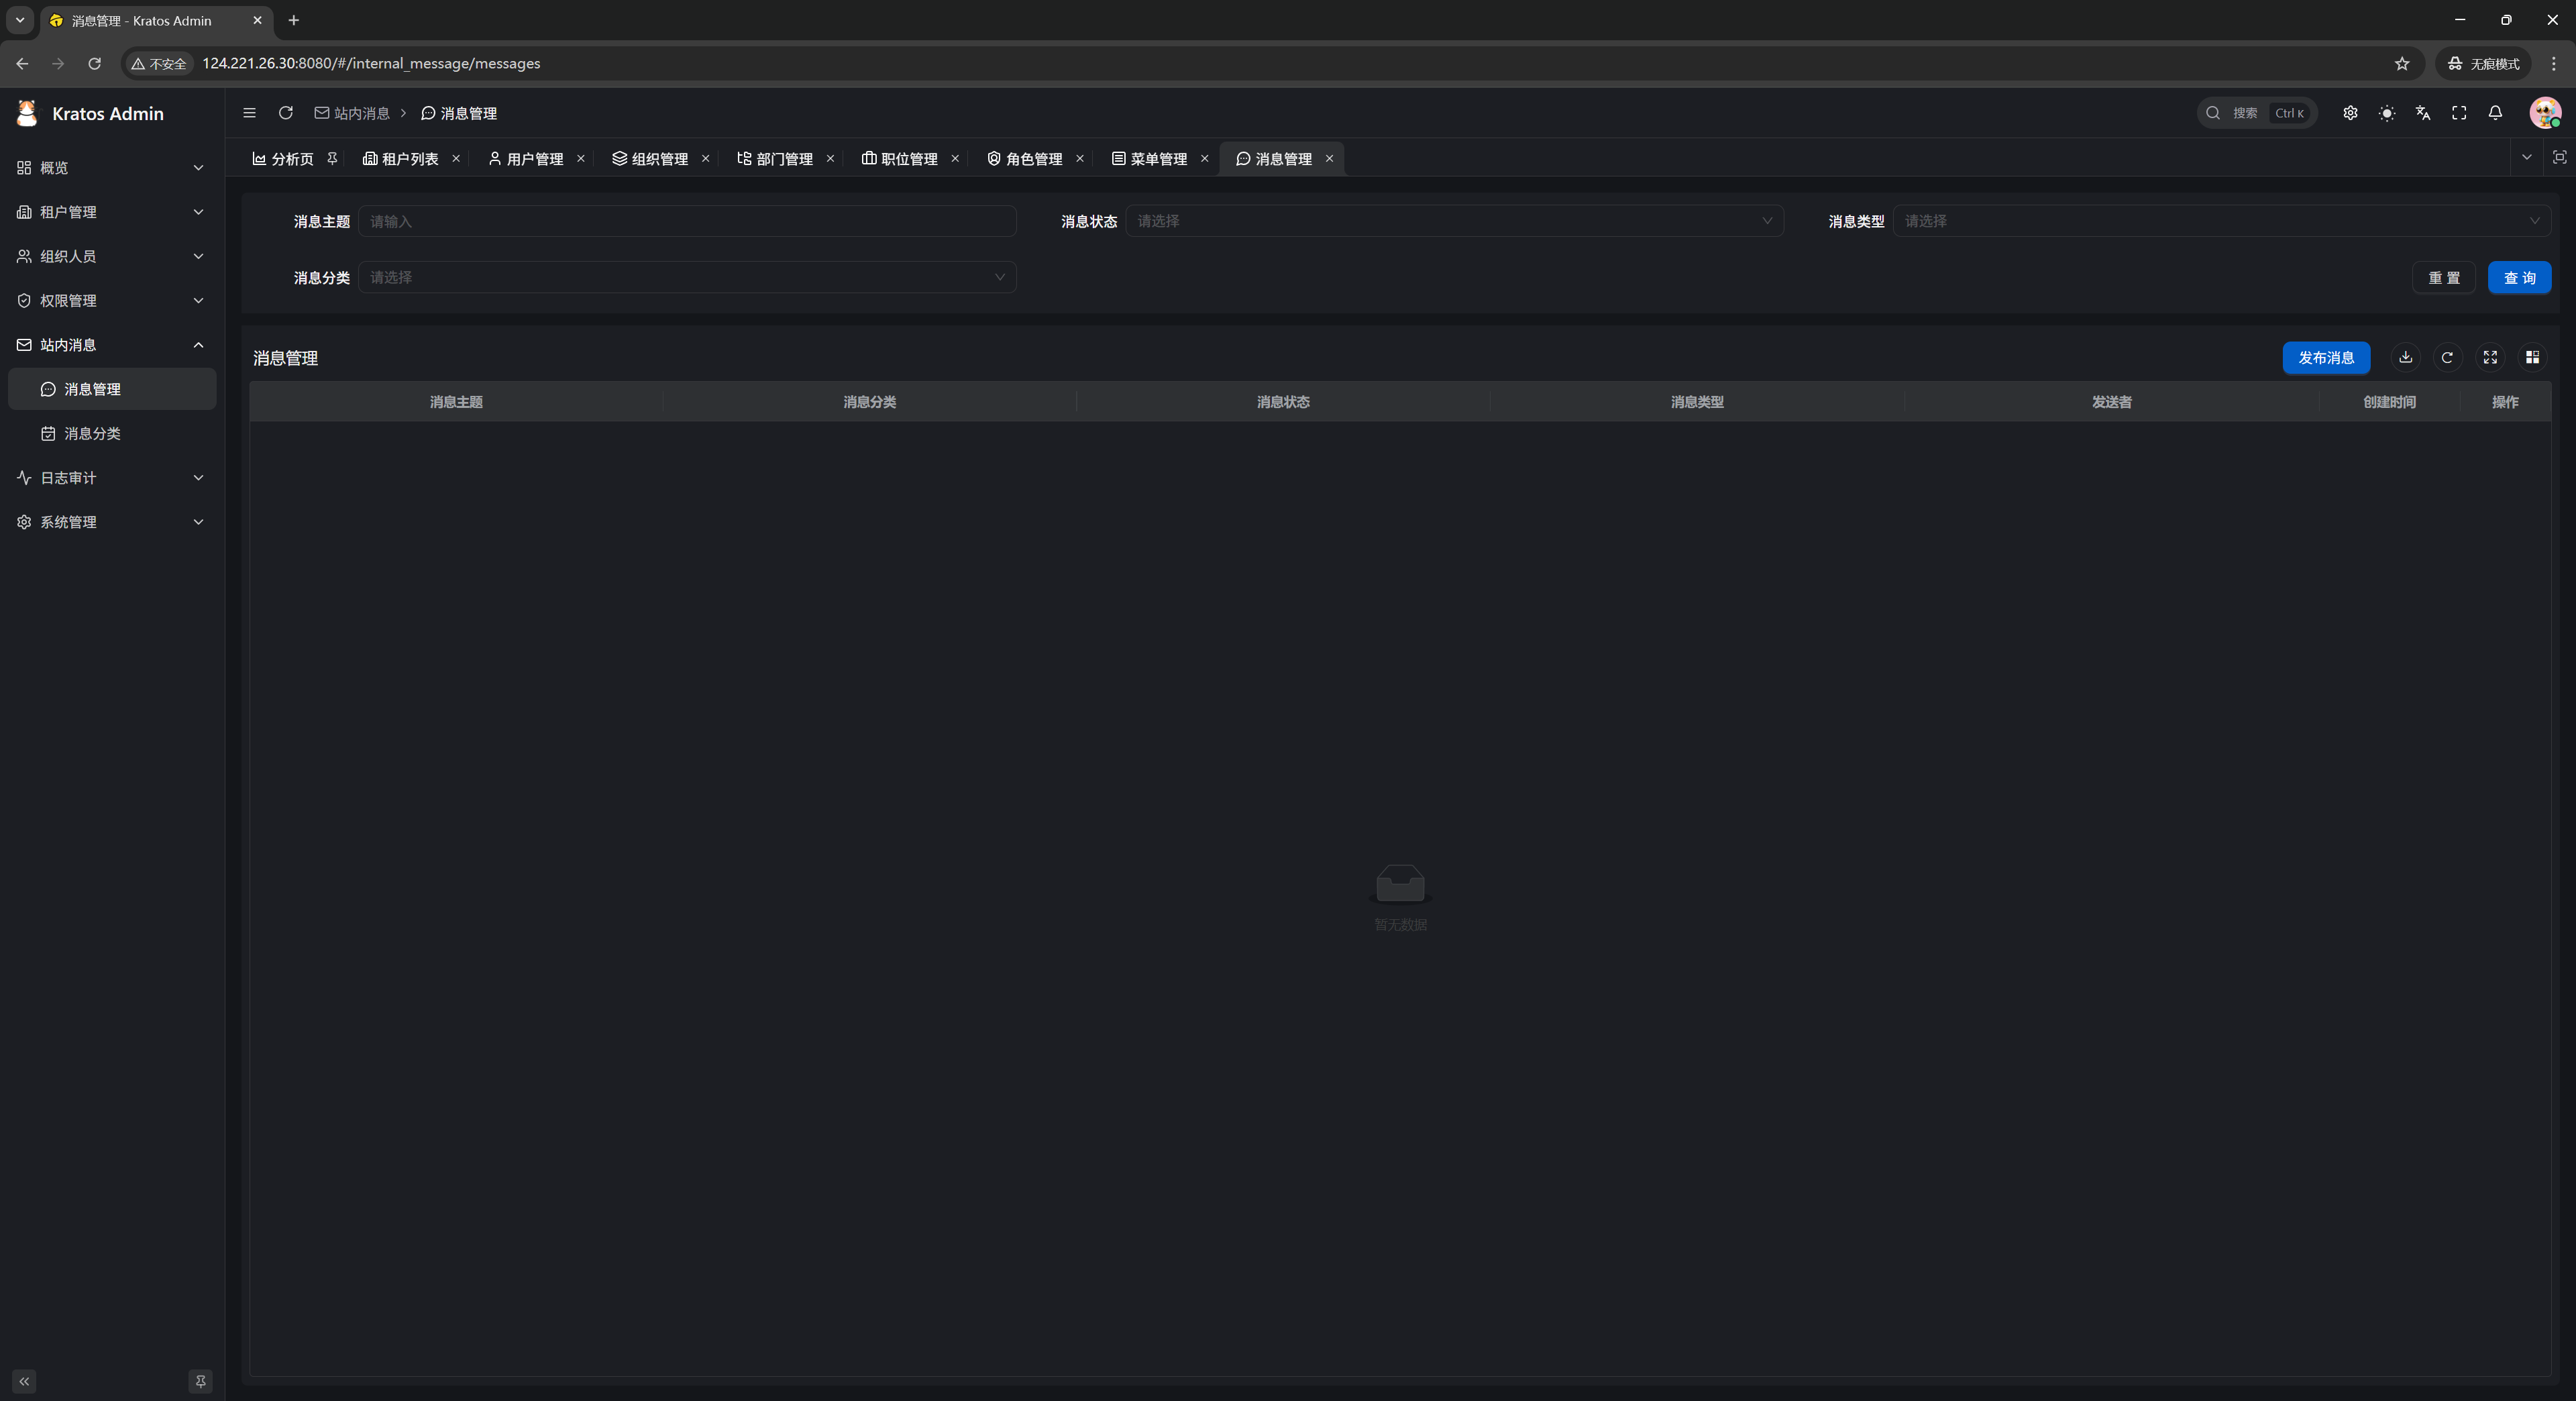The width and height of the screenshot is (2576, 1401).
Task: Open 消息分类 in sidebar
Action: point(92,433)
